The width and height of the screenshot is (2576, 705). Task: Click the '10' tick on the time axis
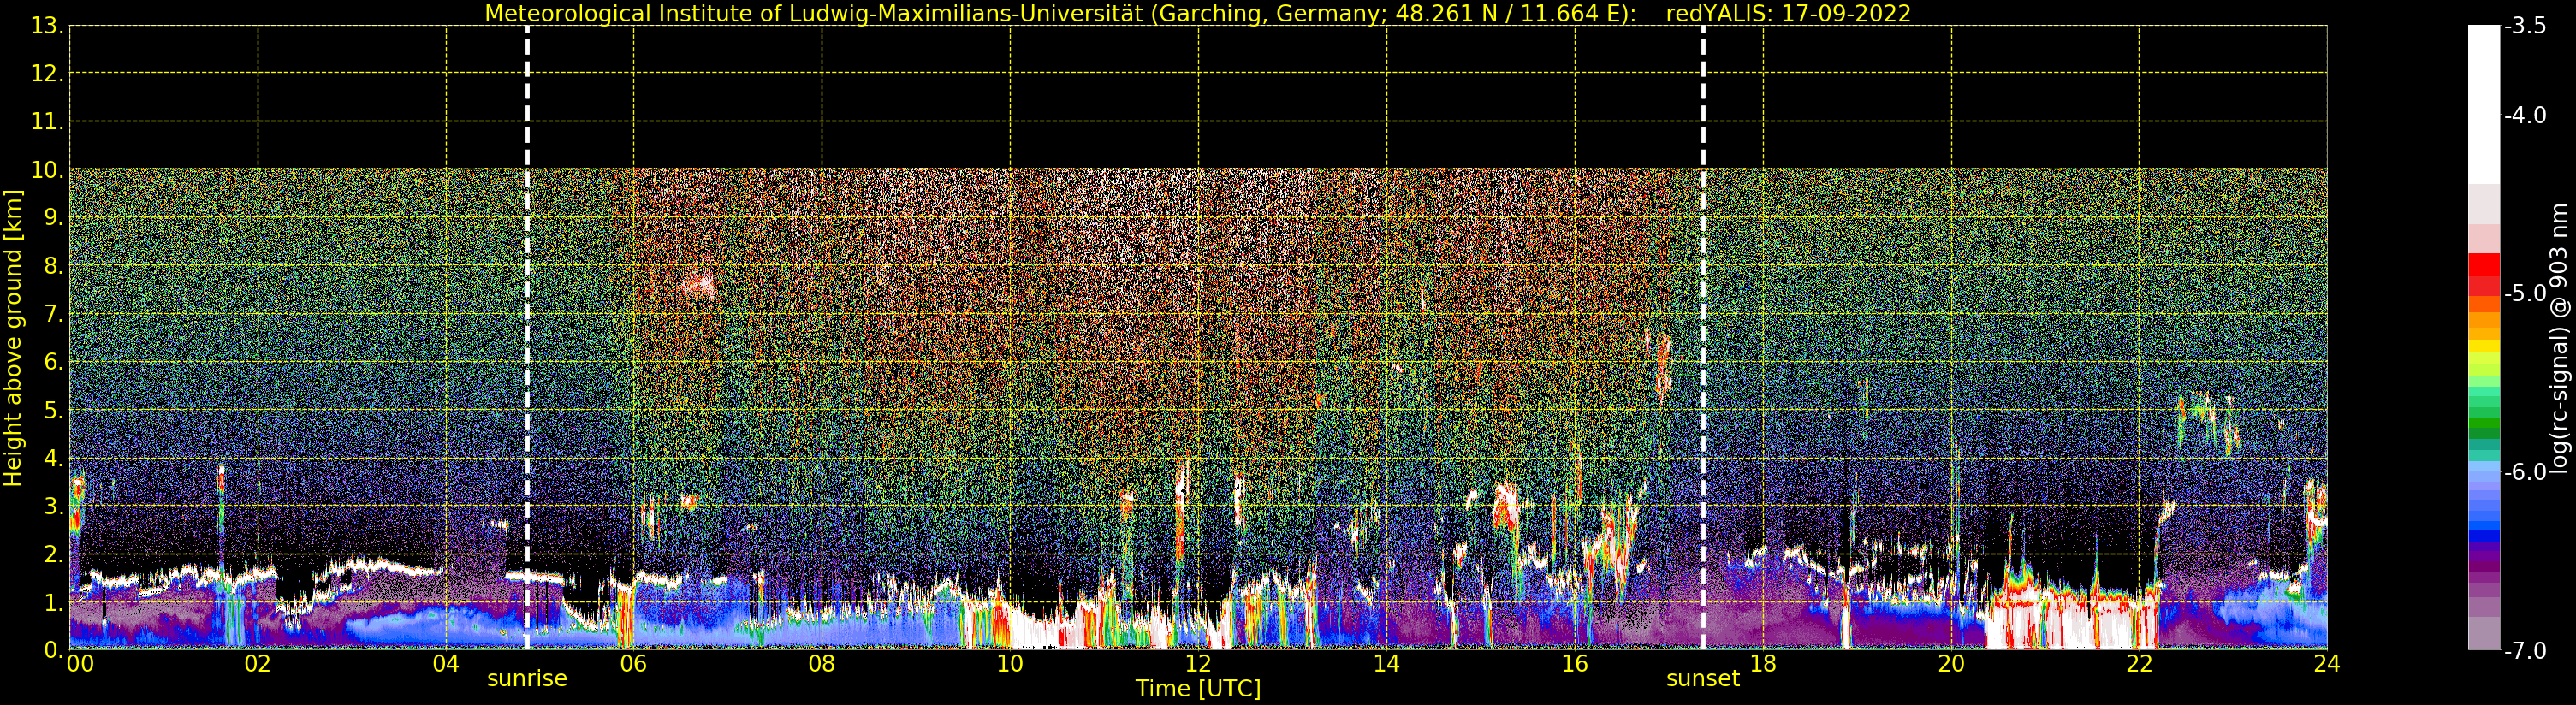coord(1010,664)
